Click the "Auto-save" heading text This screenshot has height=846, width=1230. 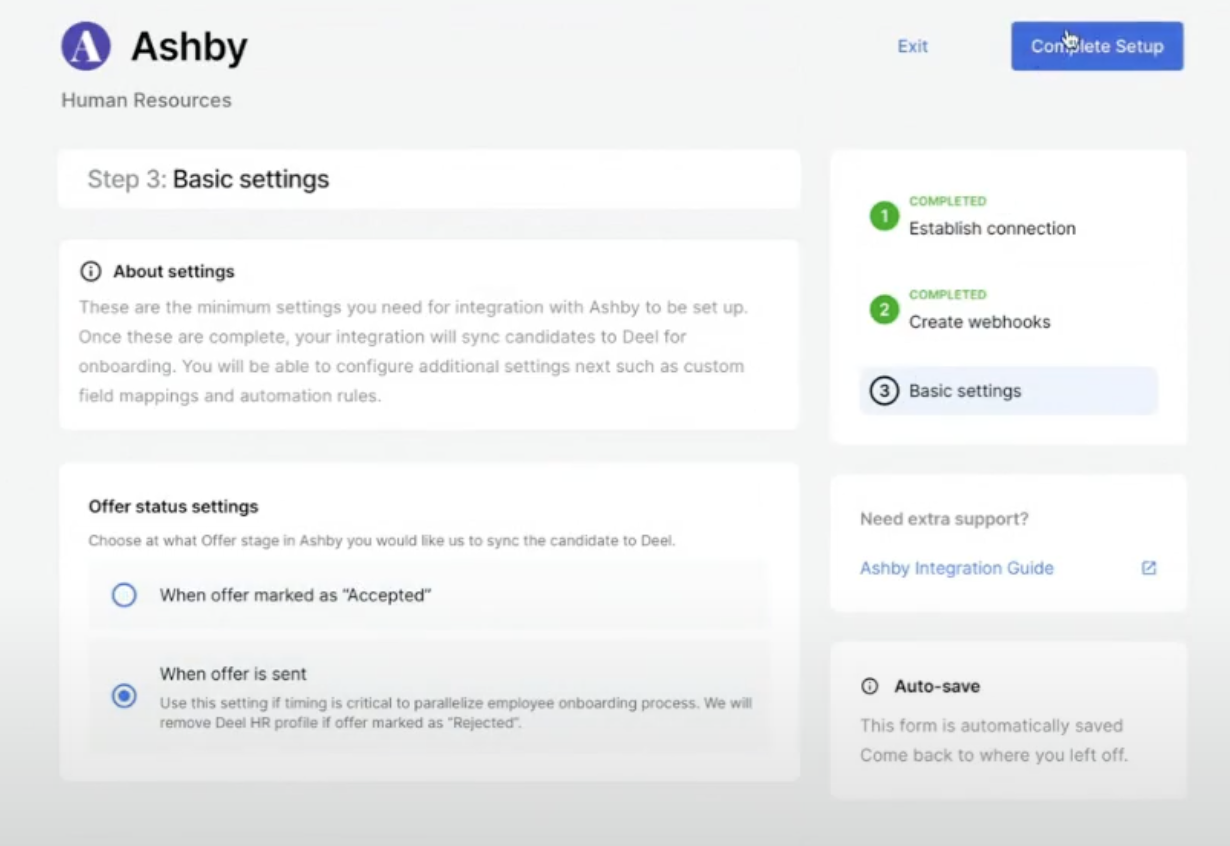pos(937,687)
